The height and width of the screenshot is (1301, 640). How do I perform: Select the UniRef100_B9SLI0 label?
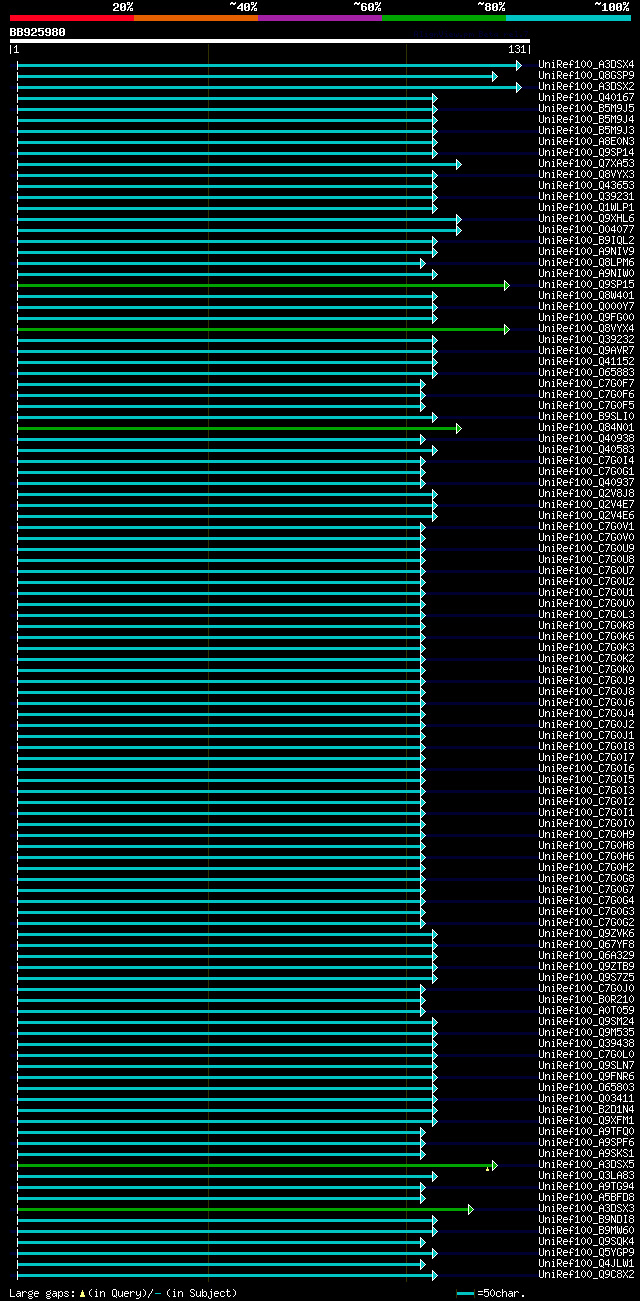point(586,417)
